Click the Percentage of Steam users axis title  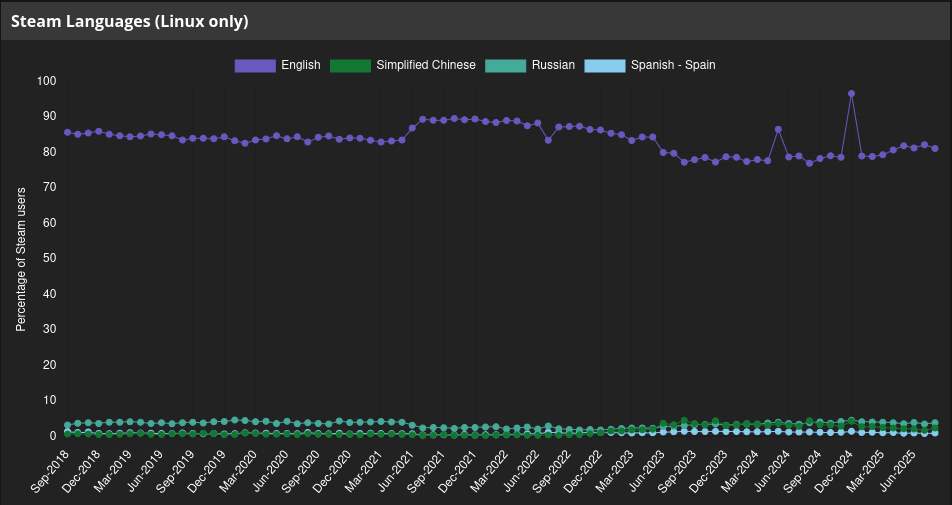(x=21, y=259)
